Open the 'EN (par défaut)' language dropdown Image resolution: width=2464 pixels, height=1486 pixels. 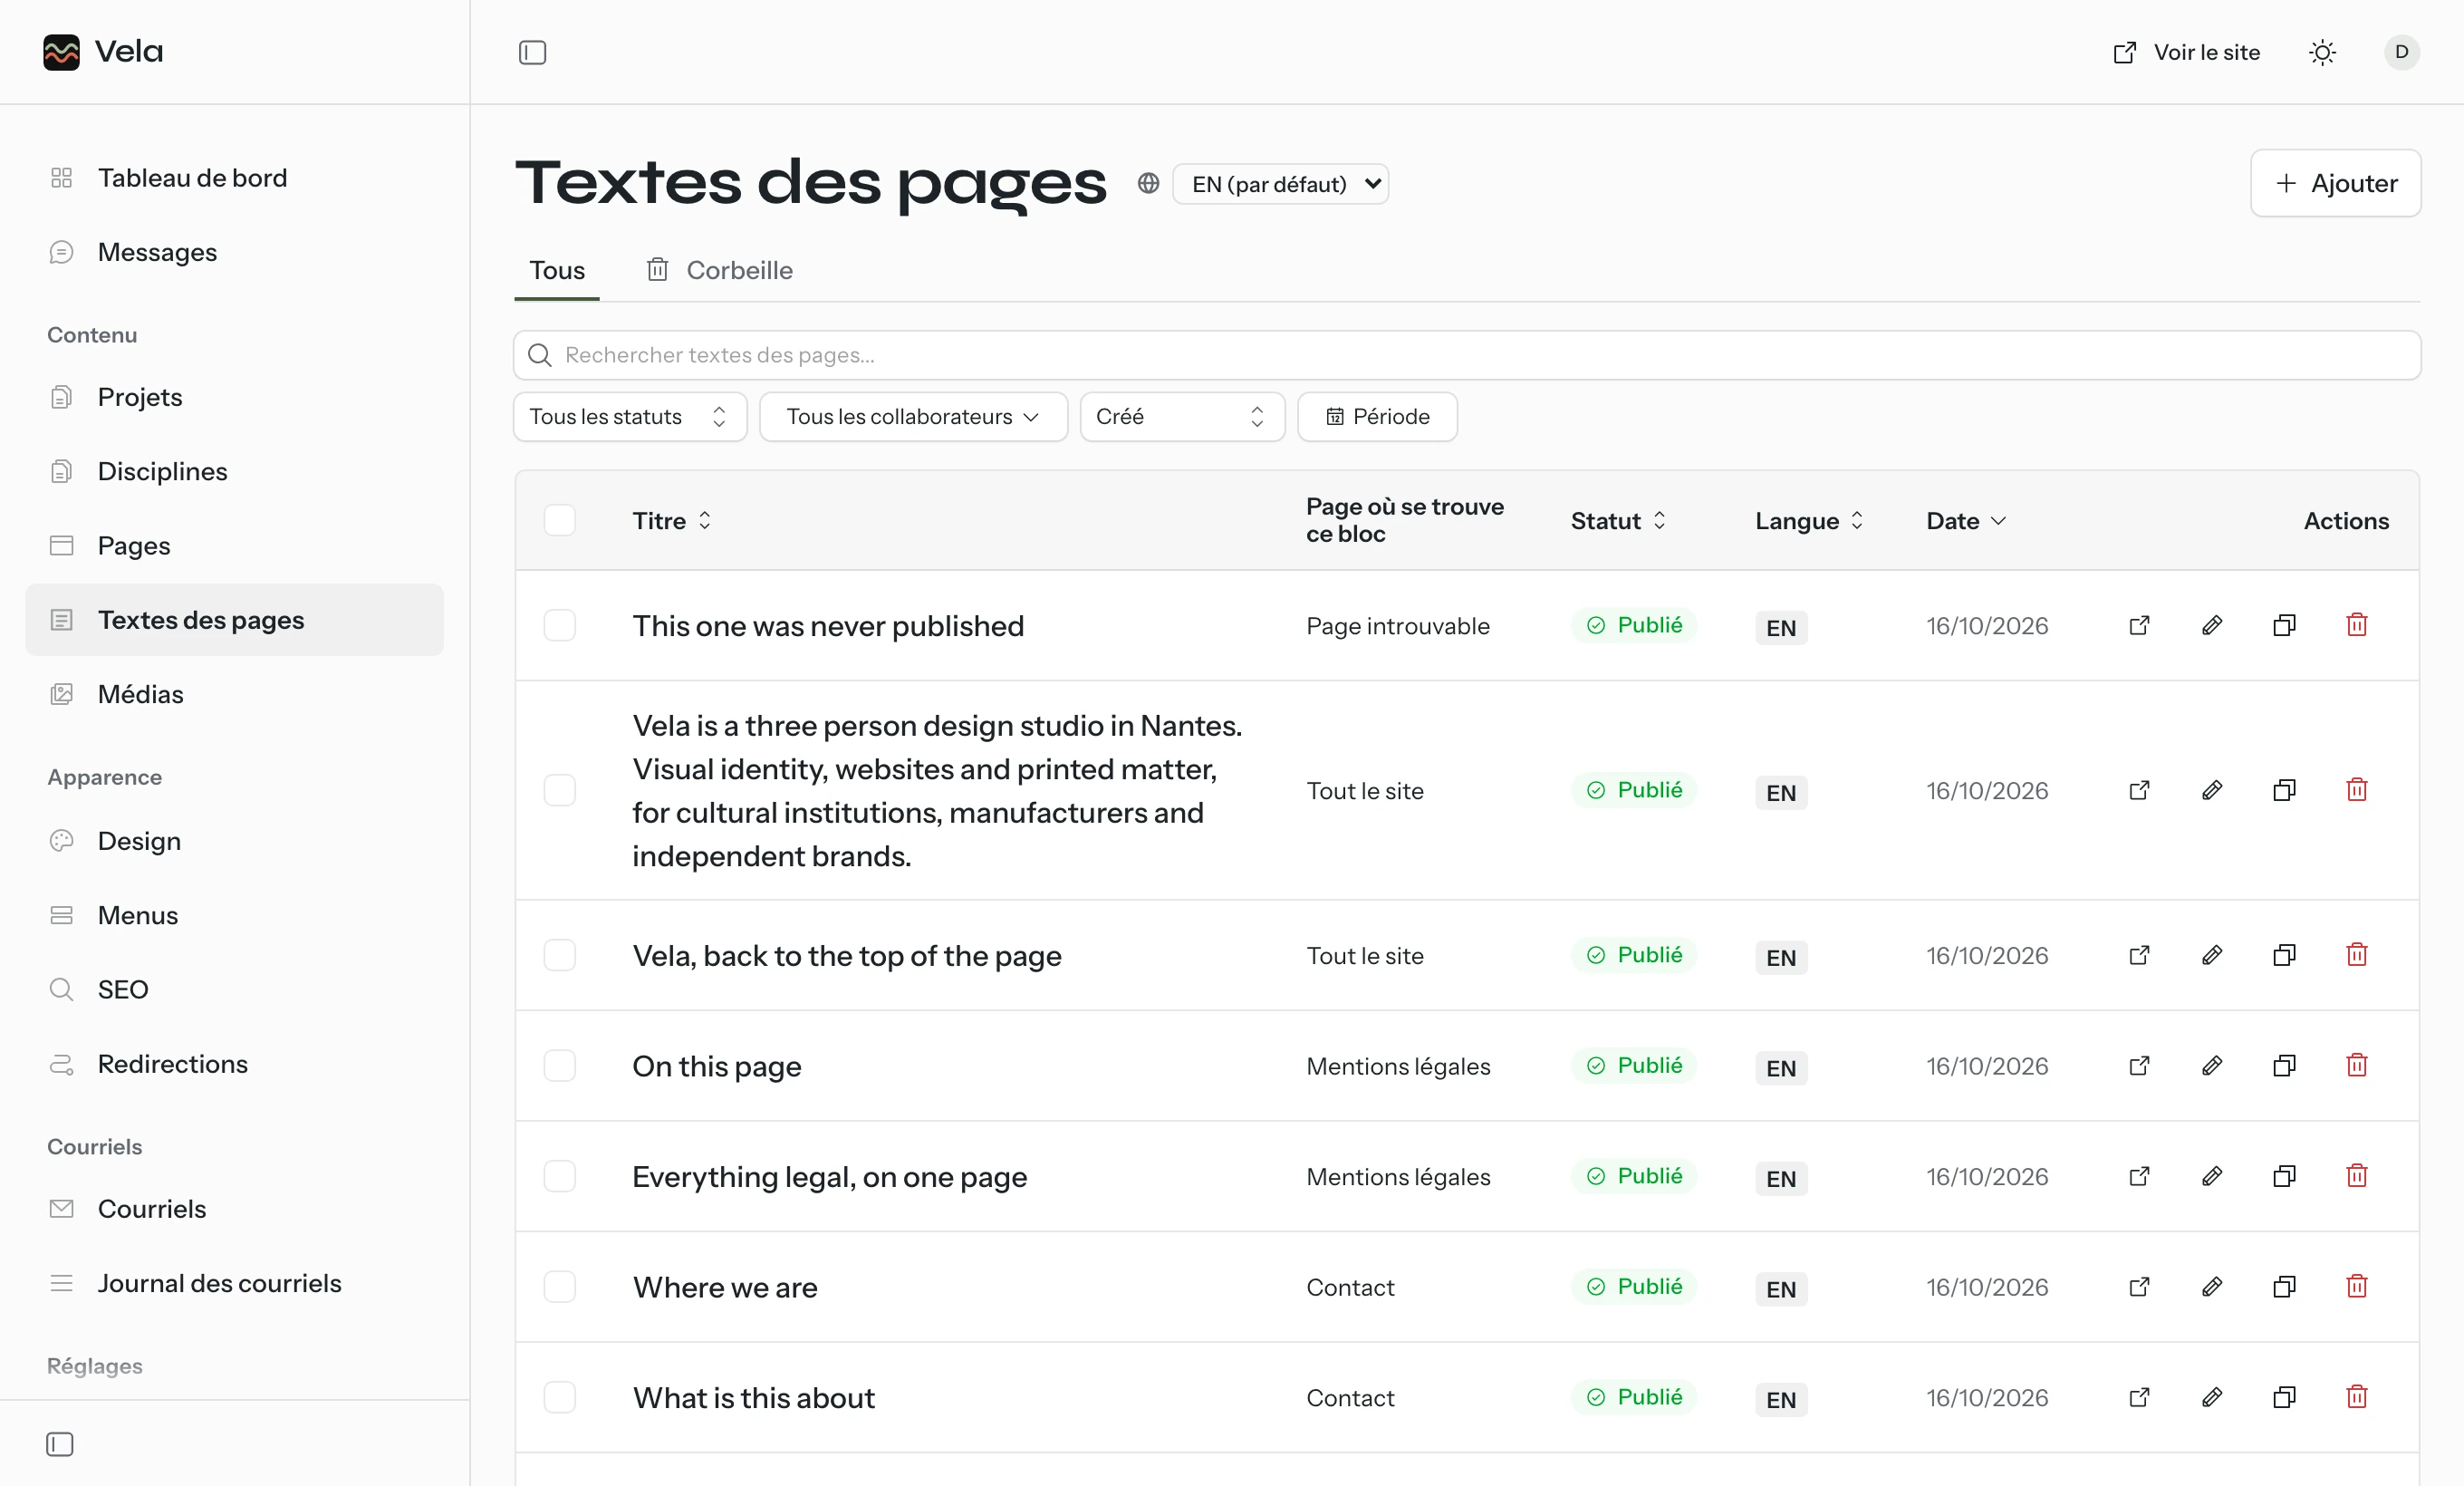click(x=1281, y=184)
